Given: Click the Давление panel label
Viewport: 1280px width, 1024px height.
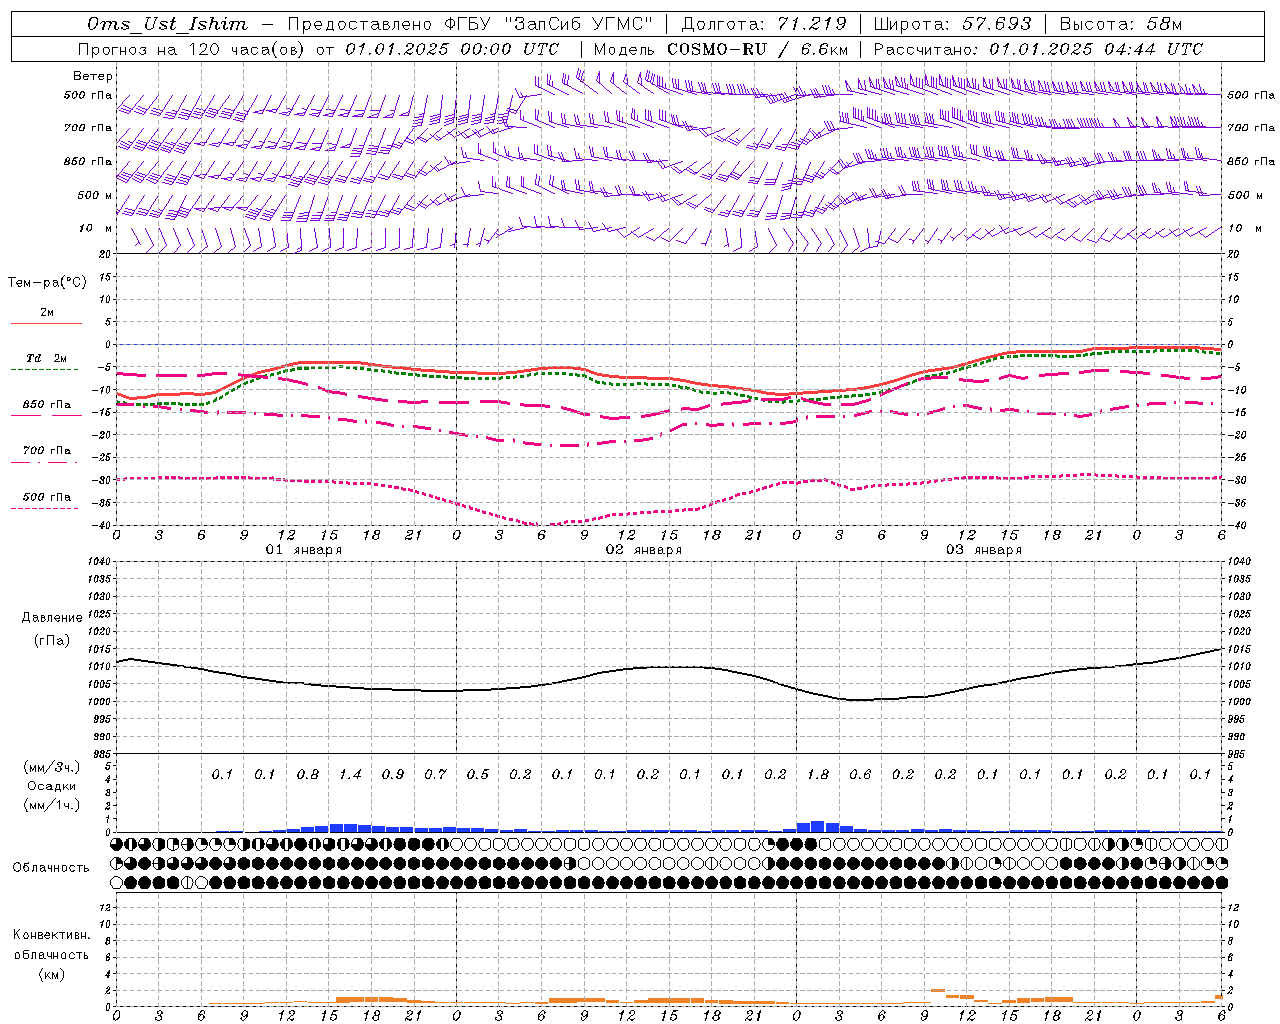Looking at the screenshot, I should [52, 618].
